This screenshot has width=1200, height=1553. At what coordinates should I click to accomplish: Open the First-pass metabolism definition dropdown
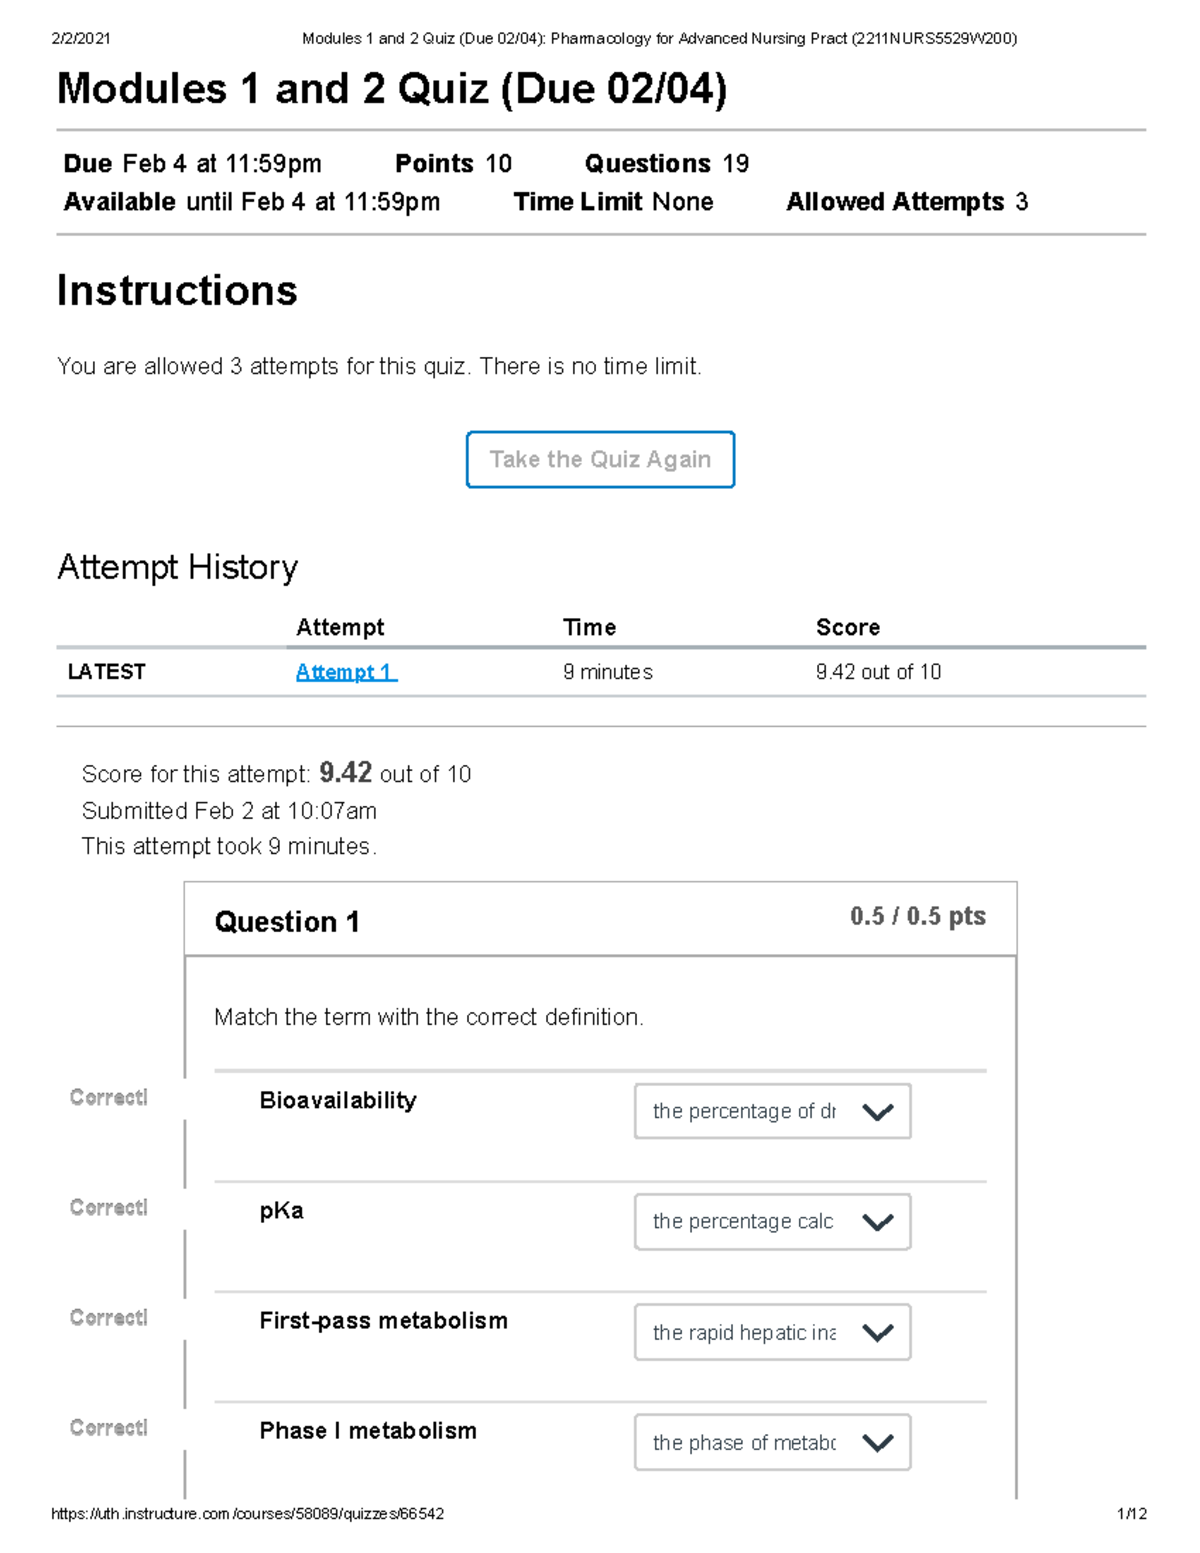(771, 1332)
